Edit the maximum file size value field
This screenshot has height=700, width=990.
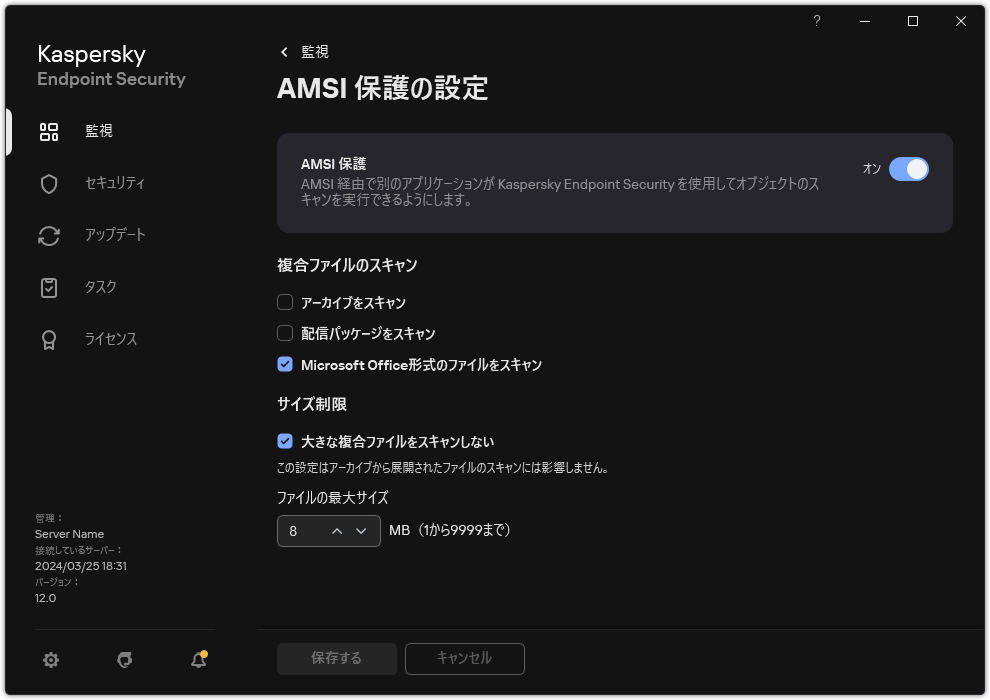point(300,531)
